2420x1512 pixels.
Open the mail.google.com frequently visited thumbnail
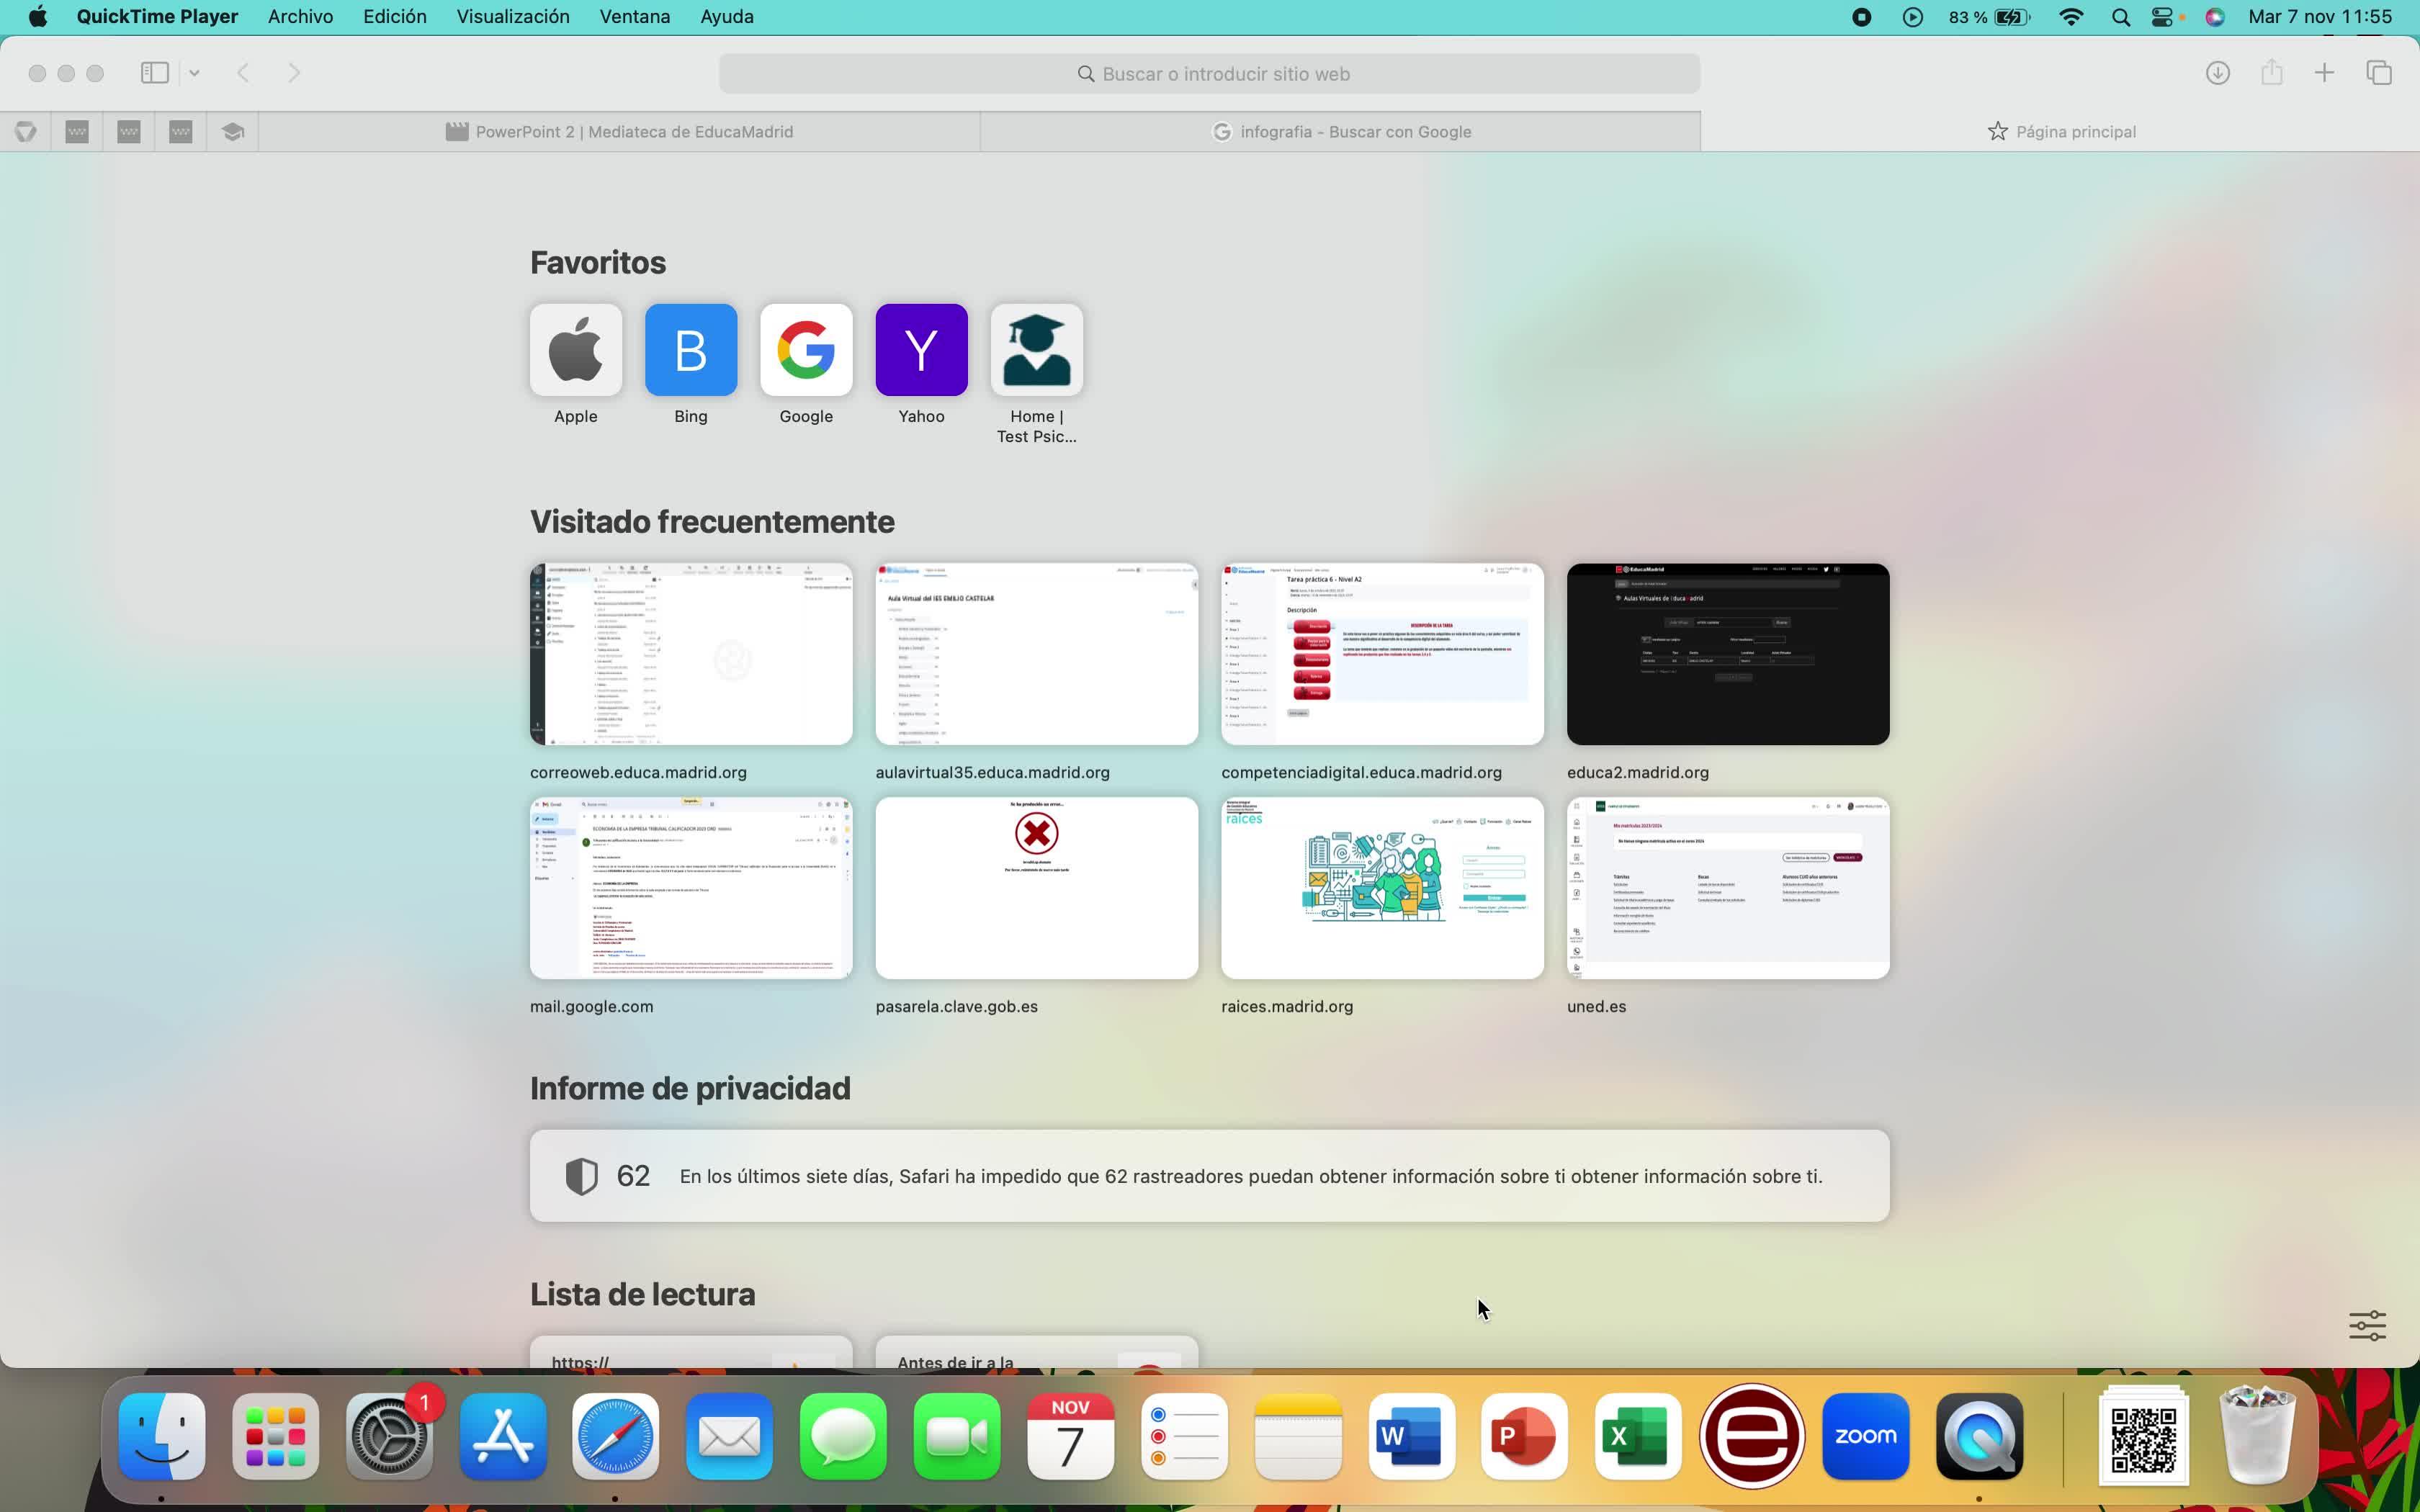click(x=691, y=888)
